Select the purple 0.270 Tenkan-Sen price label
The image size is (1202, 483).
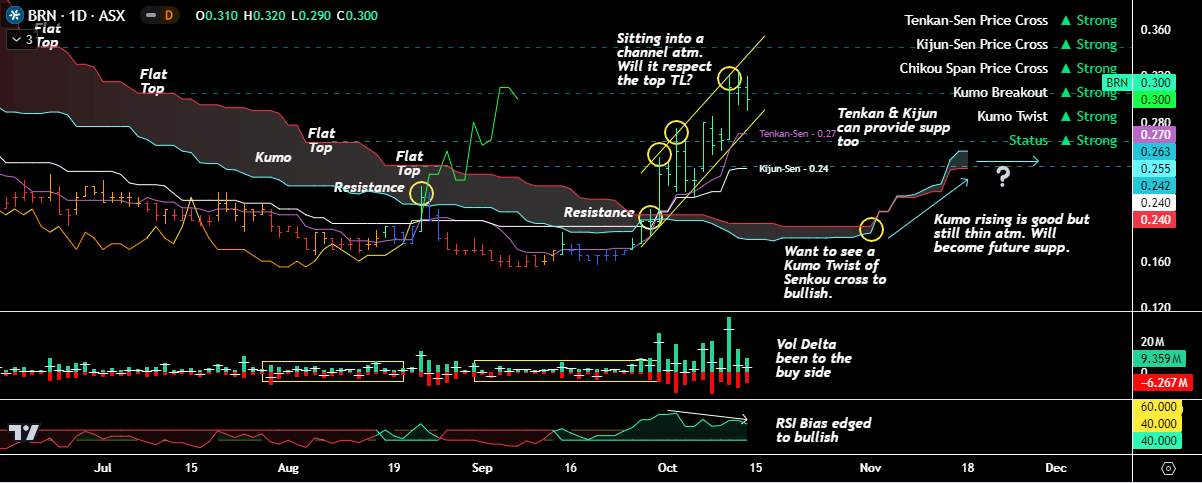pyautogui.click(x=1154, y=135)
